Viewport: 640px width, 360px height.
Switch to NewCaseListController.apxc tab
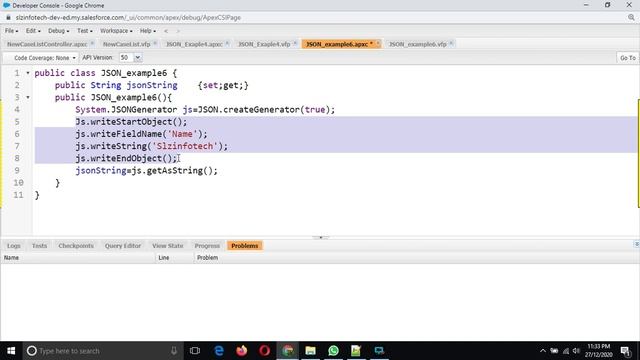click(x=47, y=44)
